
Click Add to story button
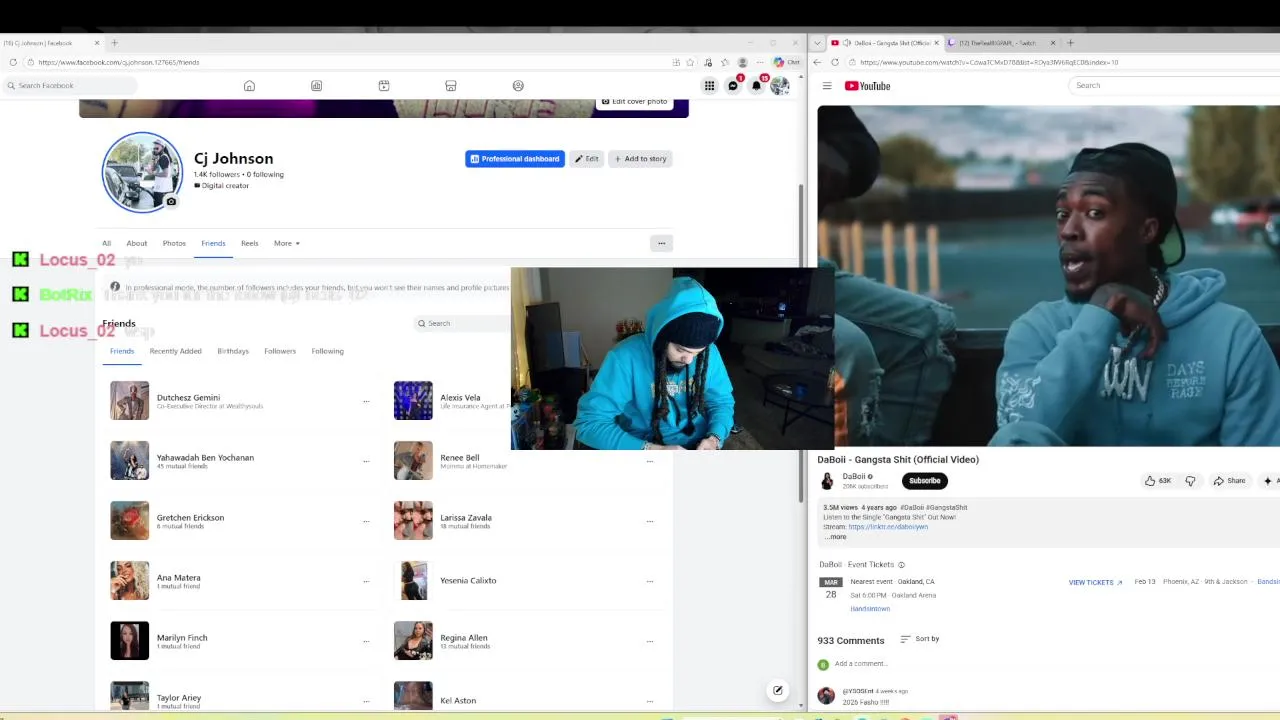click(640, 159)
